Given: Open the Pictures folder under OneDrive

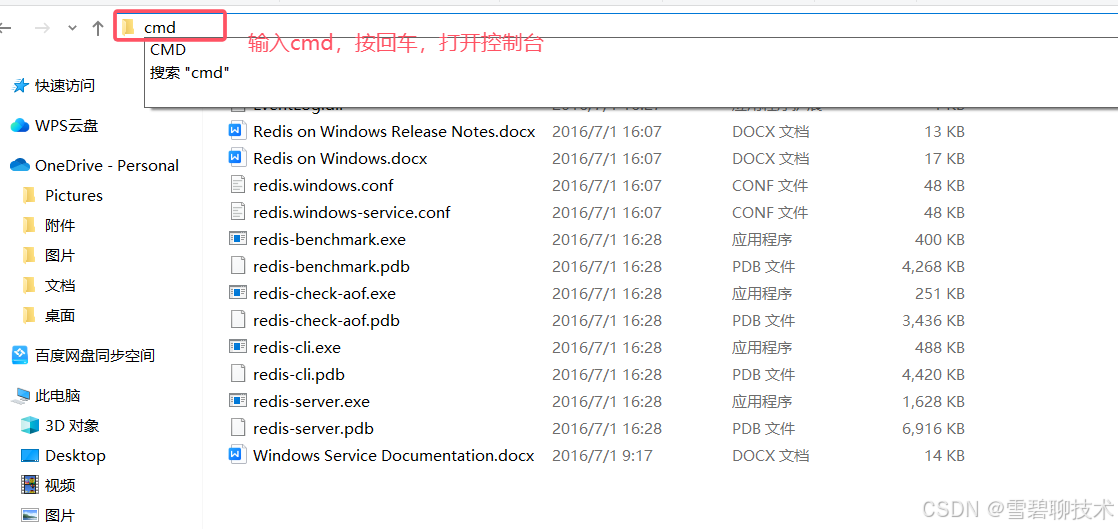Looking at the screenshot, I should (73, 195).
